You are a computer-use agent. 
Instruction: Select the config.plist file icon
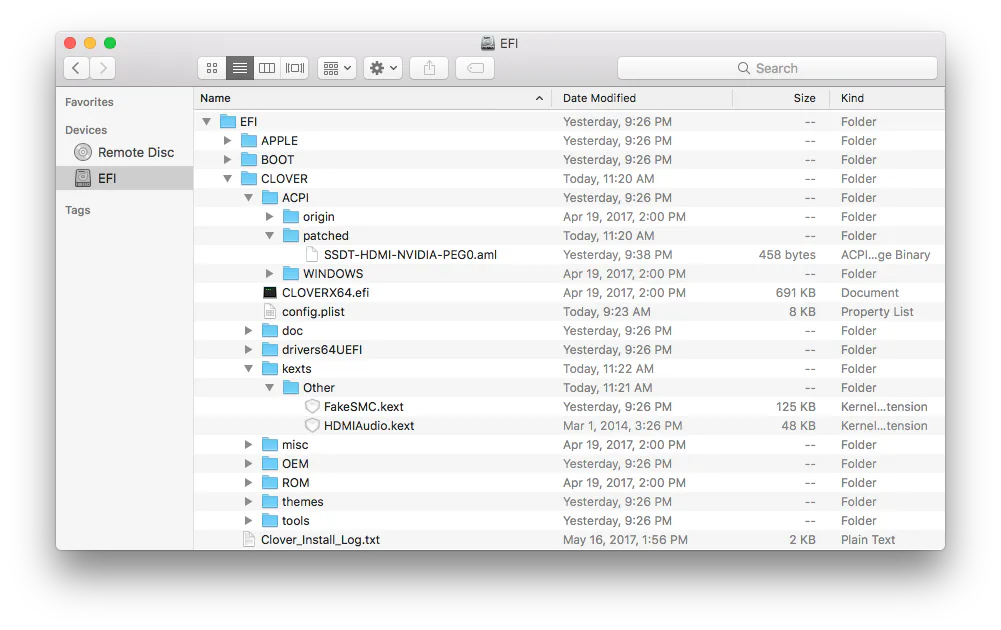coord(270,311)
